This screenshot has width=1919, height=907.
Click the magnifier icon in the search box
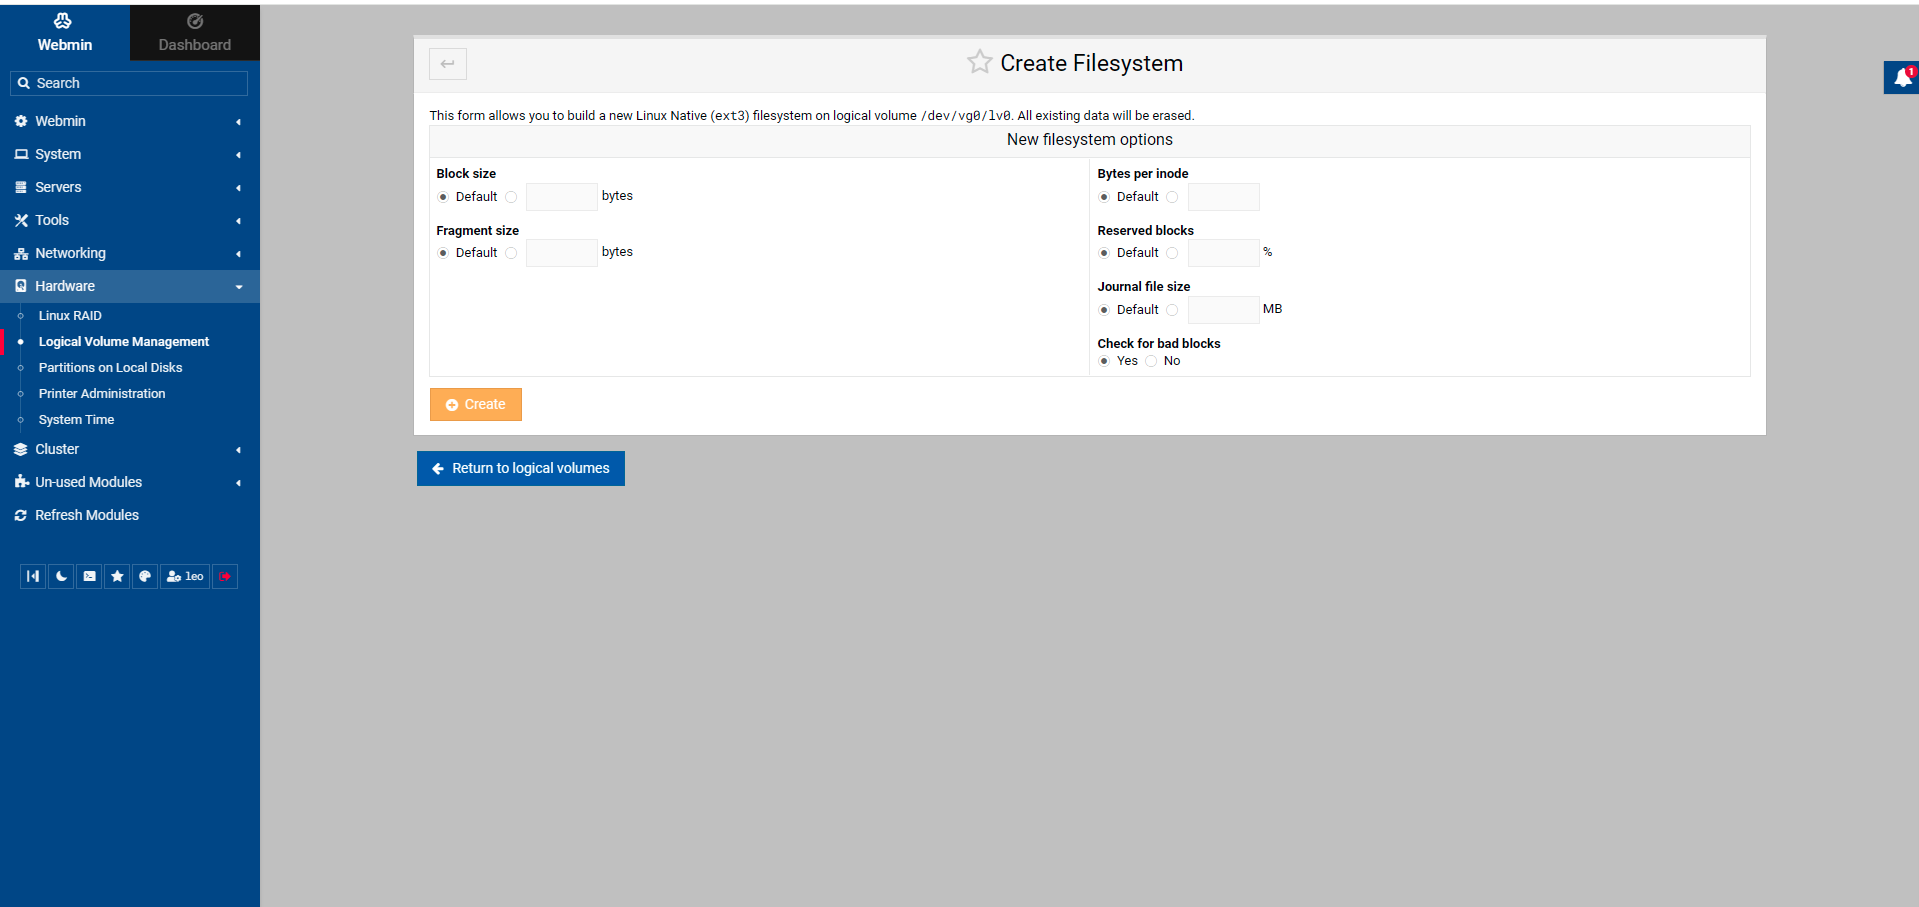pos(24,83)
